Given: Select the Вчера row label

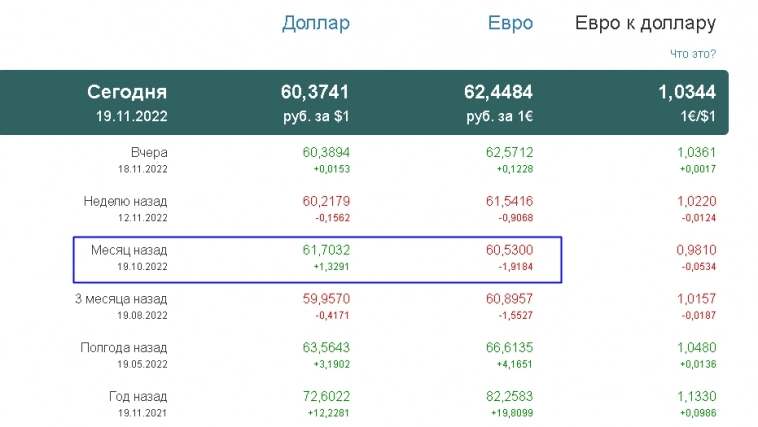Looking at the screenshot, I should point(149,153).
